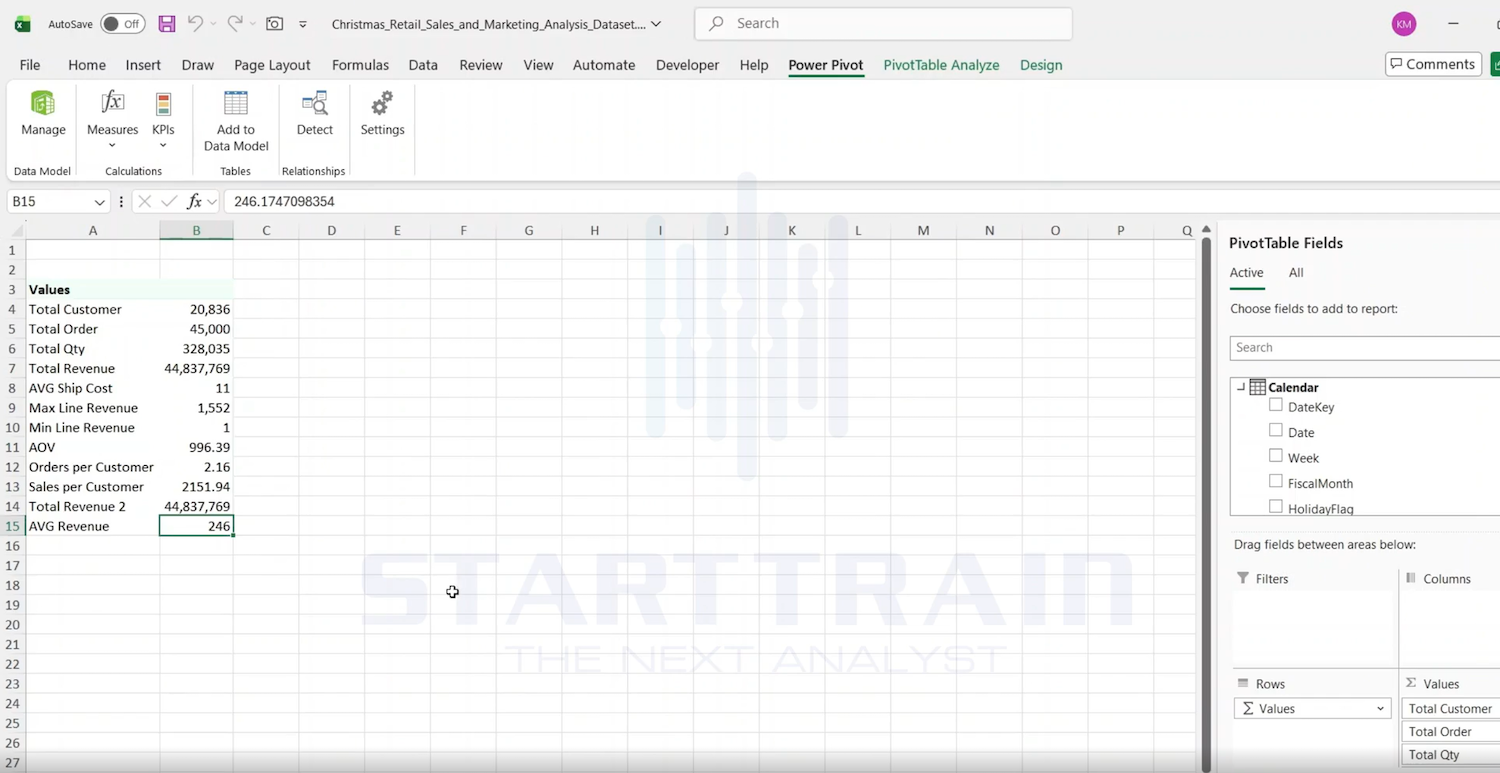
Task: Open Power Pivot Settings
Action: pos(382,113)
